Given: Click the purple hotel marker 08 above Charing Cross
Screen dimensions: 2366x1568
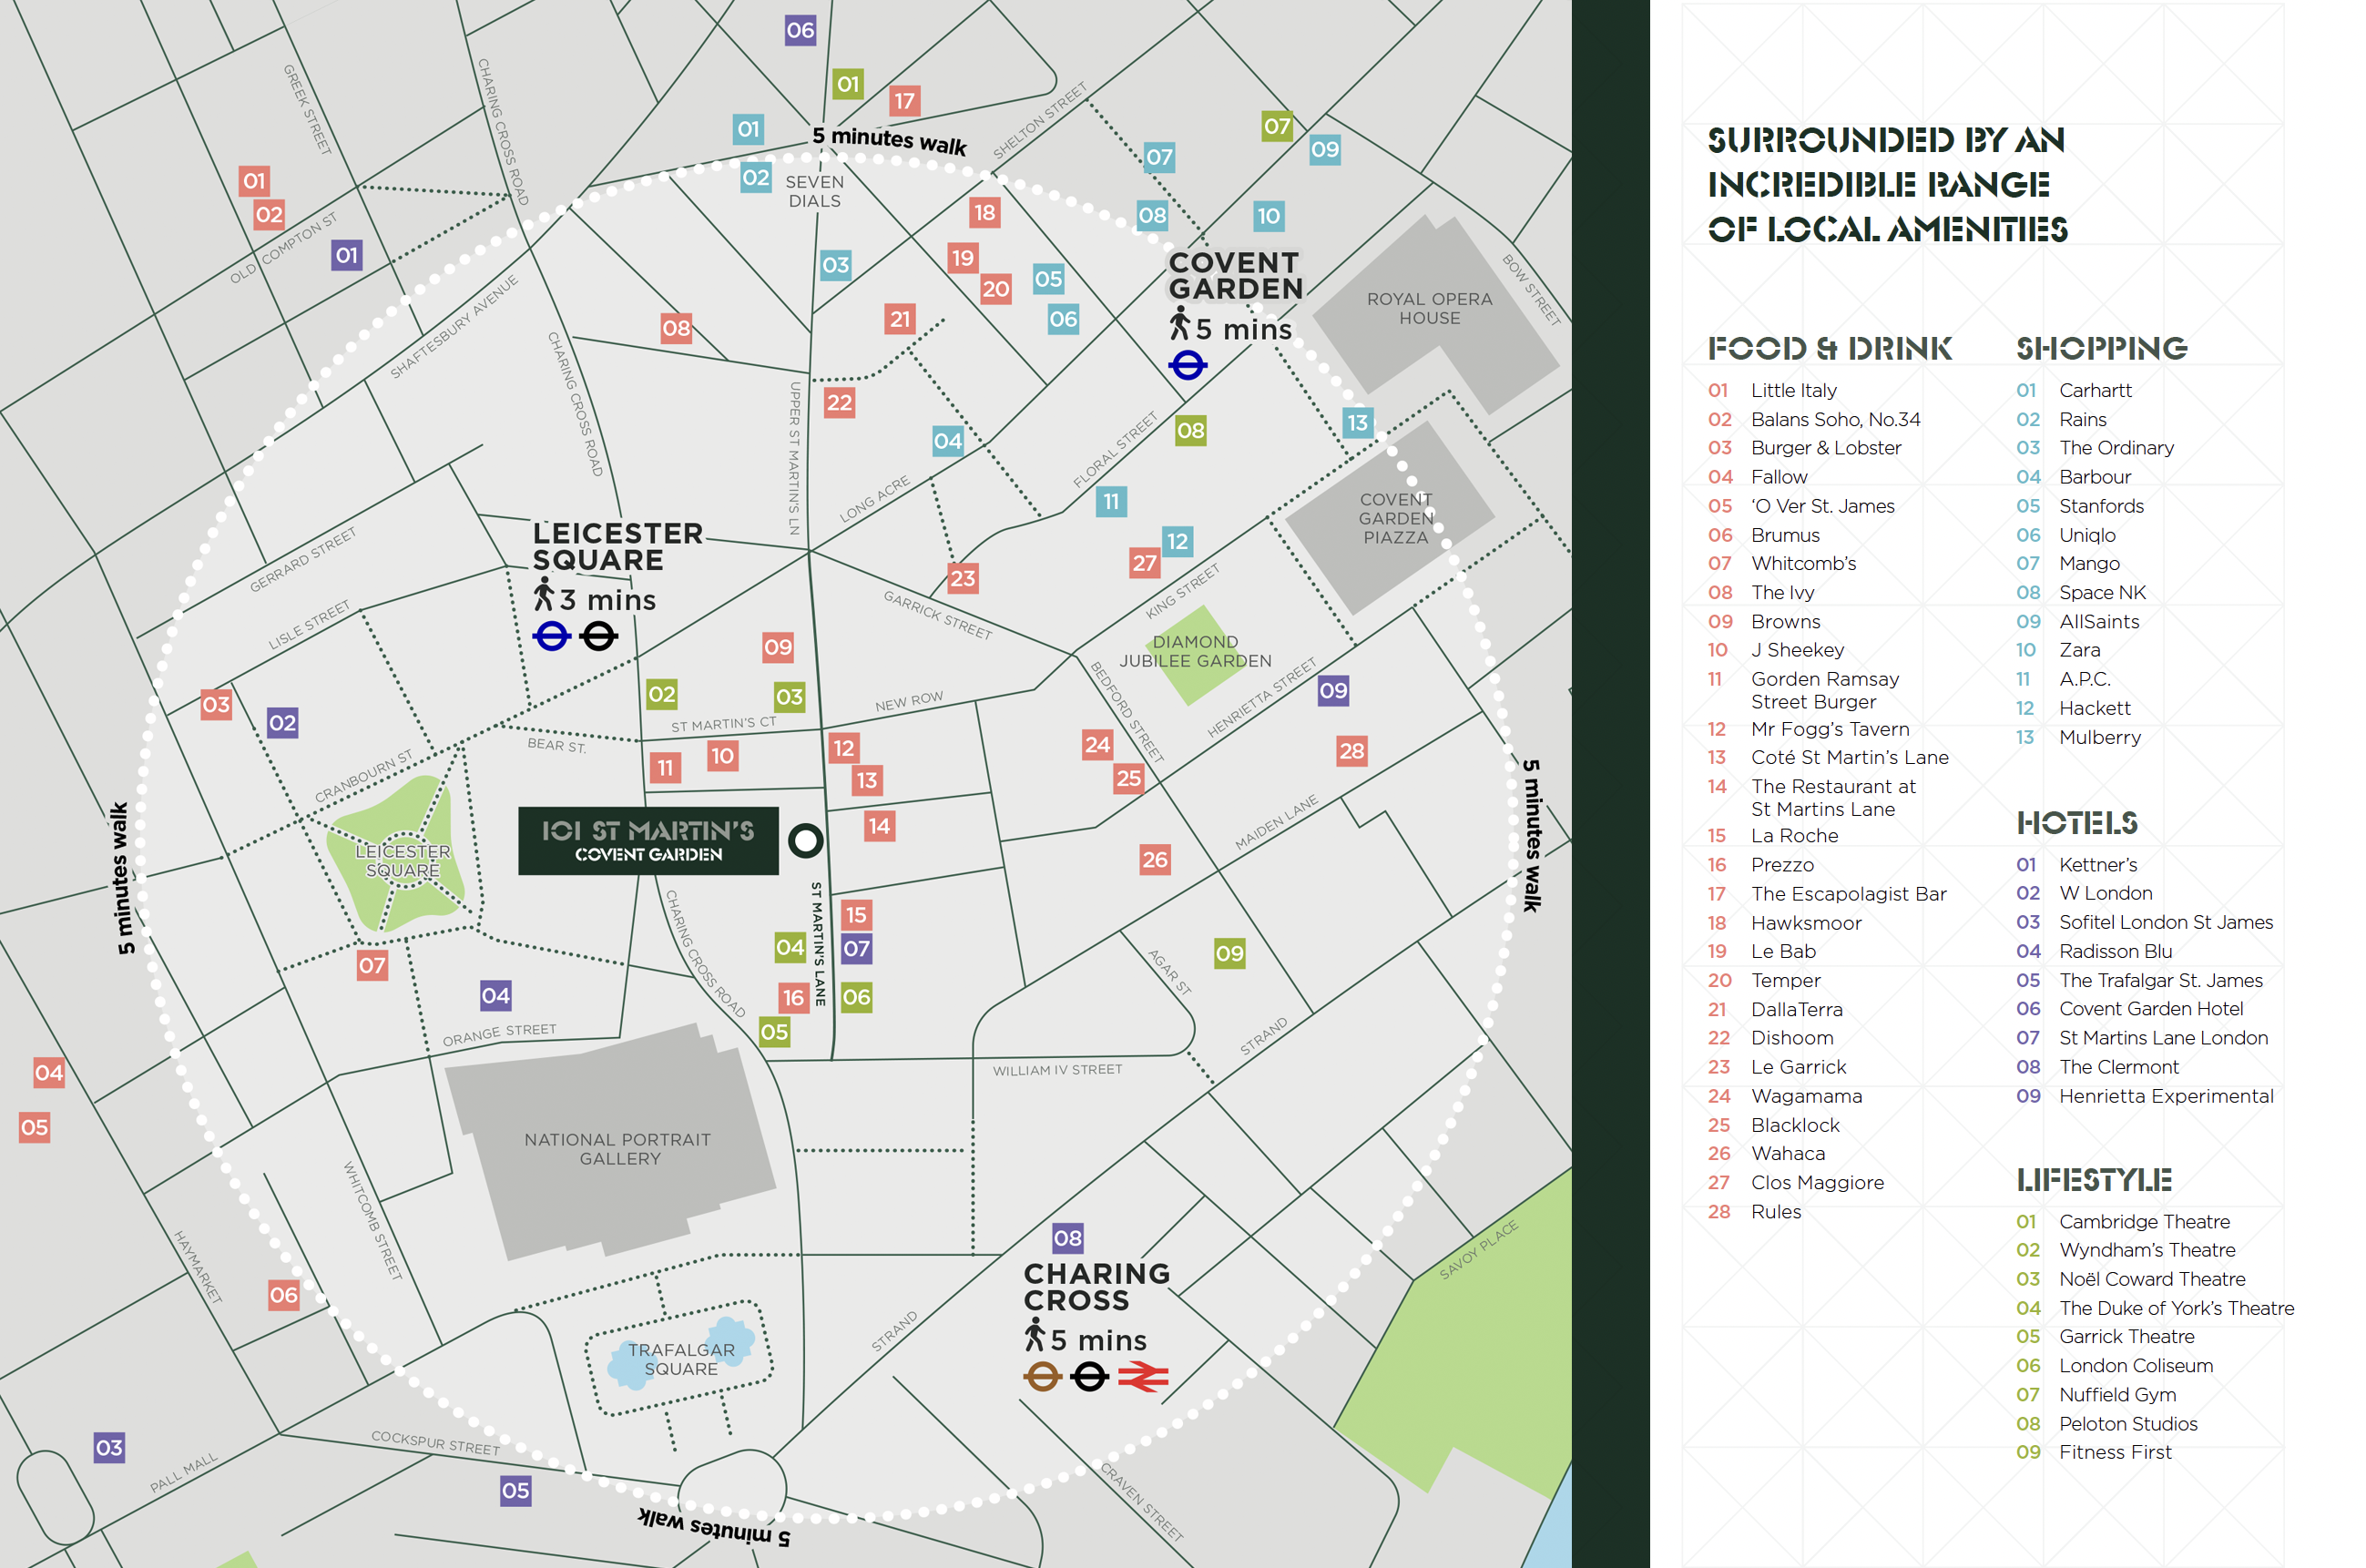Looking at the screenshot, I should (x=1067, y=1238).
